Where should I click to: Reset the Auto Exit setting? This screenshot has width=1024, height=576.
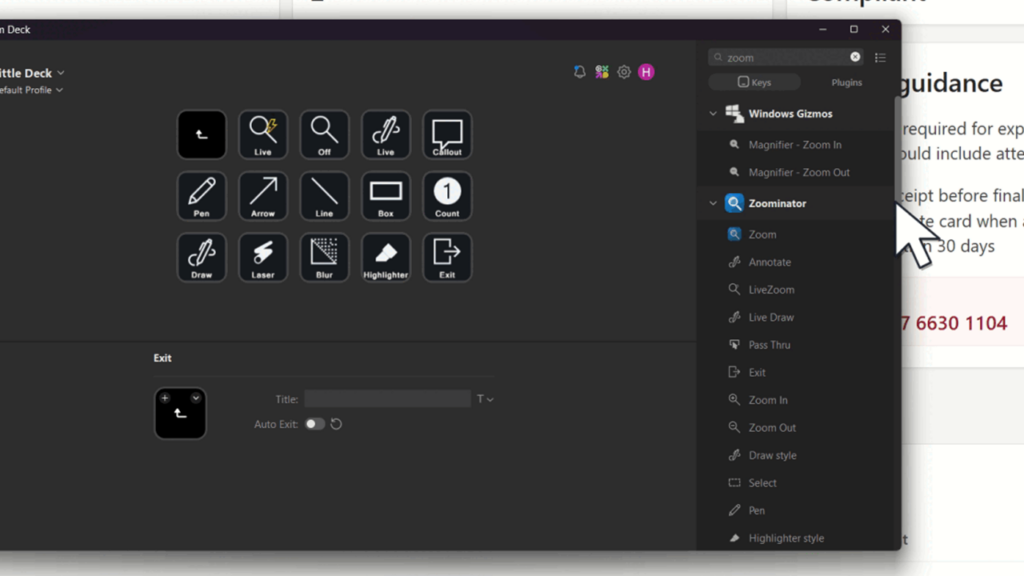click(336, 424)
